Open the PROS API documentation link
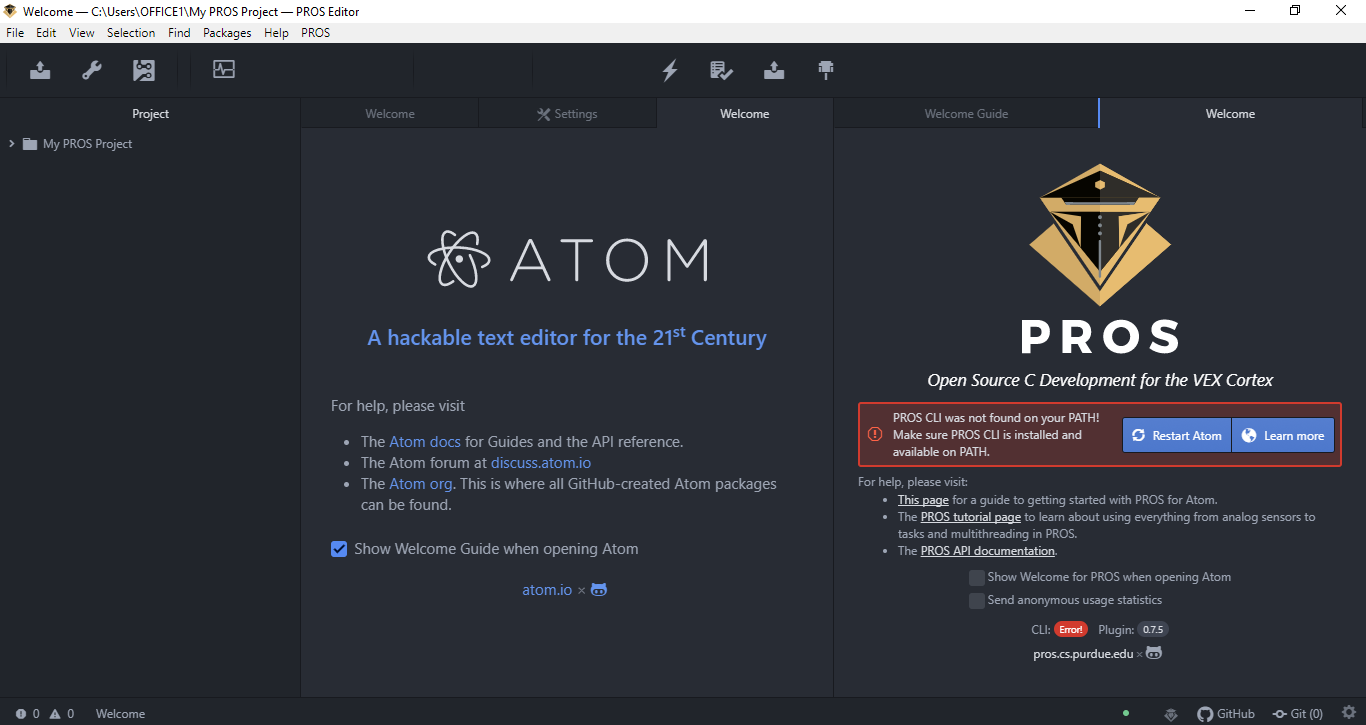This screenshot has width=1366, height=725. point(988,551)
